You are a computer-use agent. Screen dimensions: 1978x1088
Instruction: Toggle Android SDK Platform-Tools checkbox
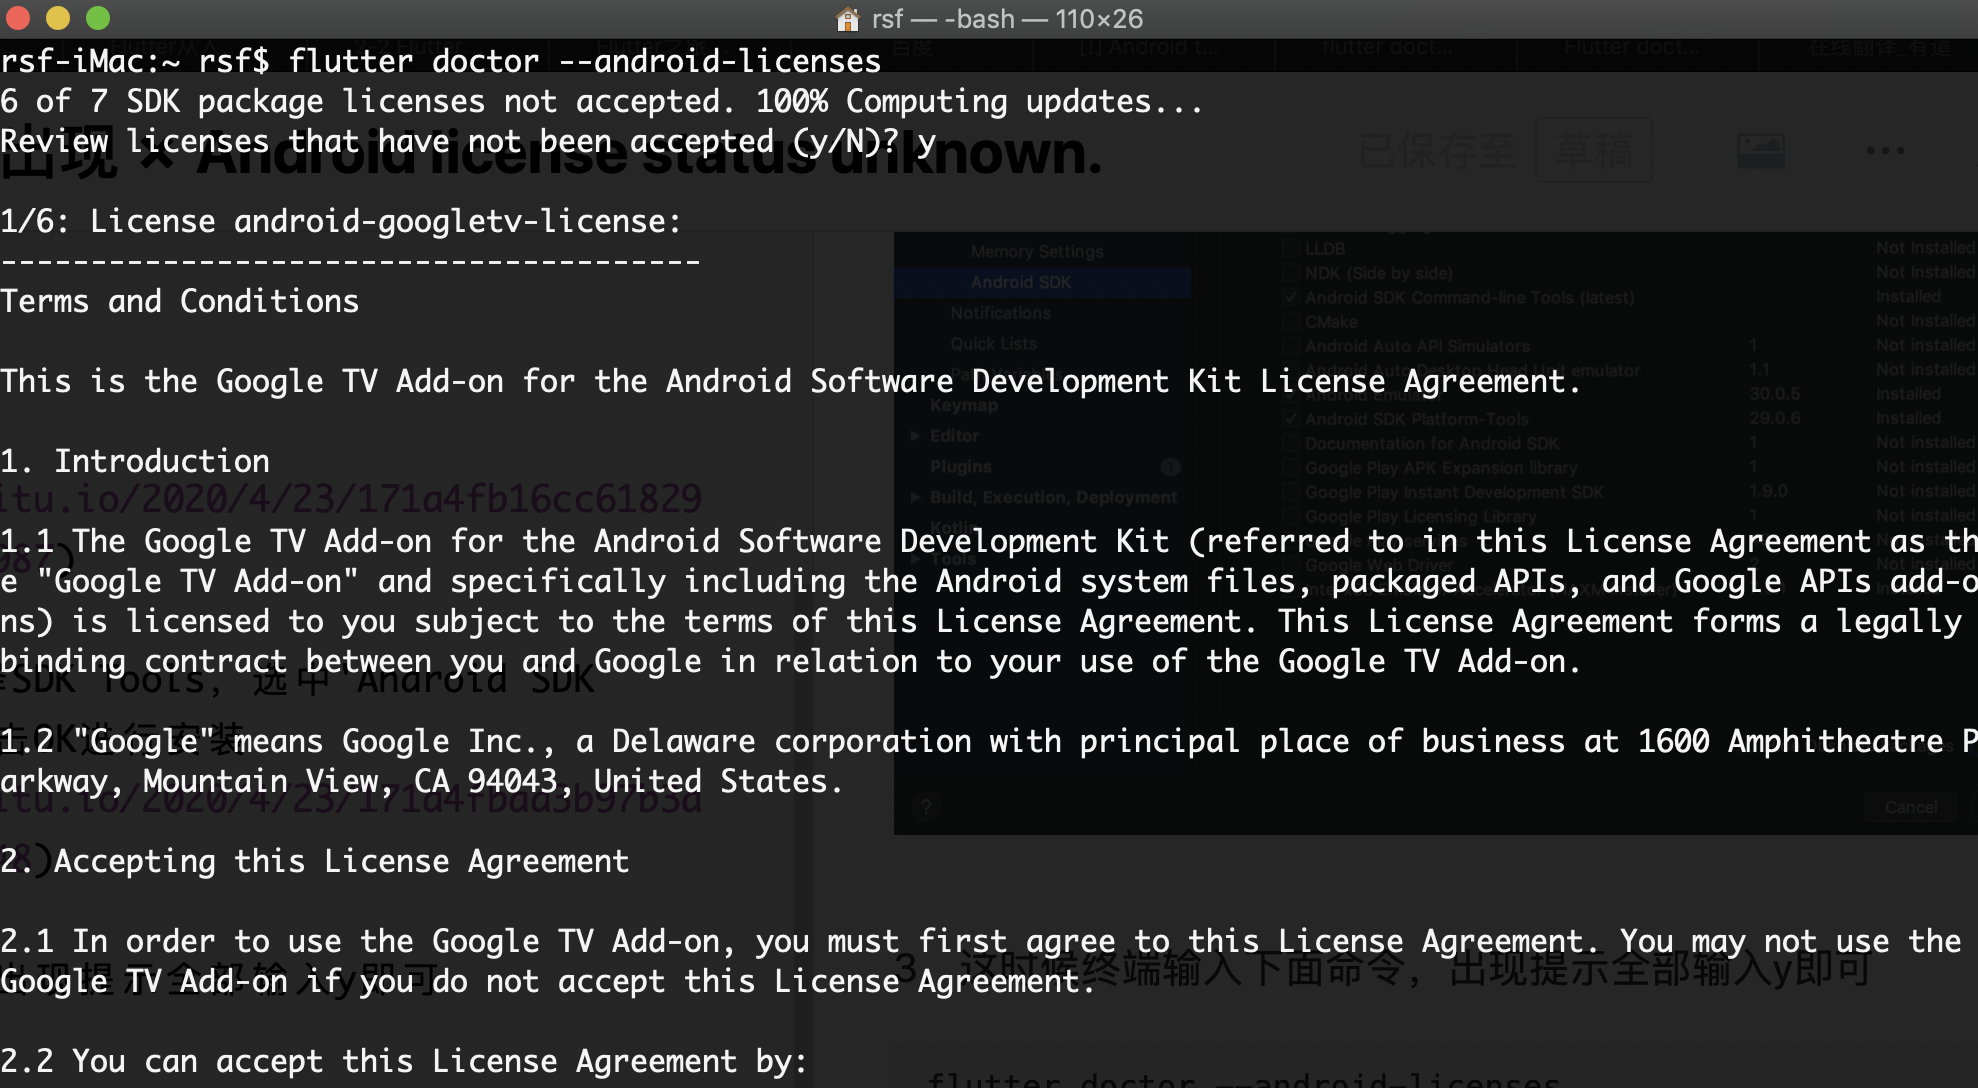point(1290,419)
